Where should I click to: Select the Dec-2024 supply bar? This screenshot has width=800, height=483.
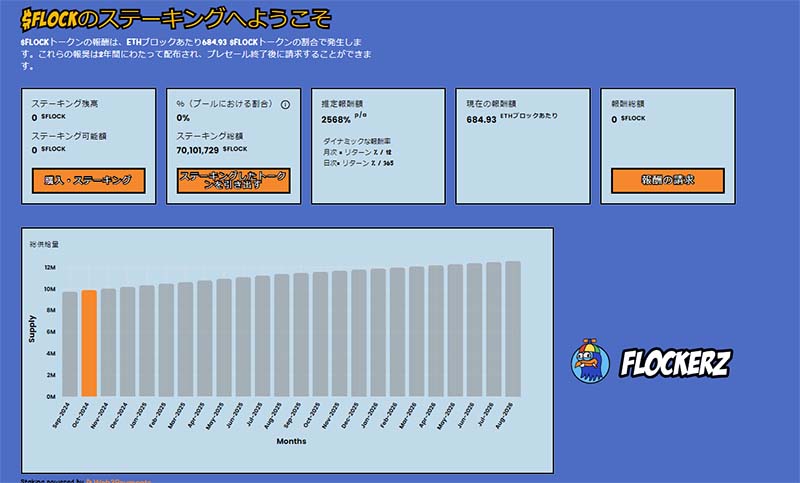click(x=128, y=342)
